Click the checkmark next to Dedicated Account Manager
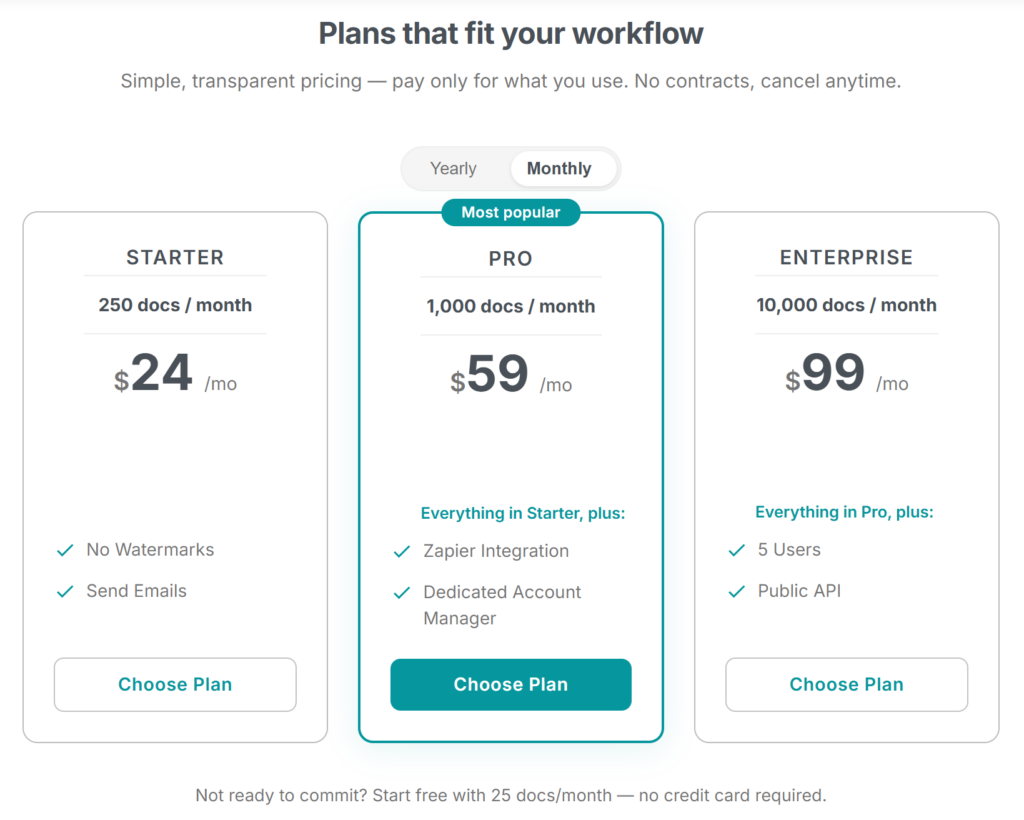 [401, 592]
